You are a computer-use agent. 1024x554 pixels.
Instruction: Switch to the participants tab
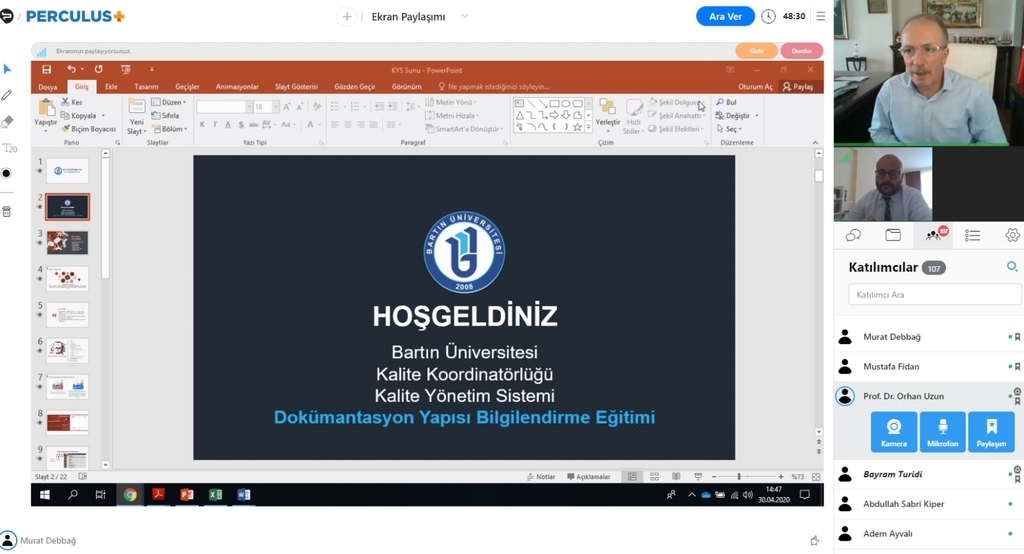tap(934, 235)
